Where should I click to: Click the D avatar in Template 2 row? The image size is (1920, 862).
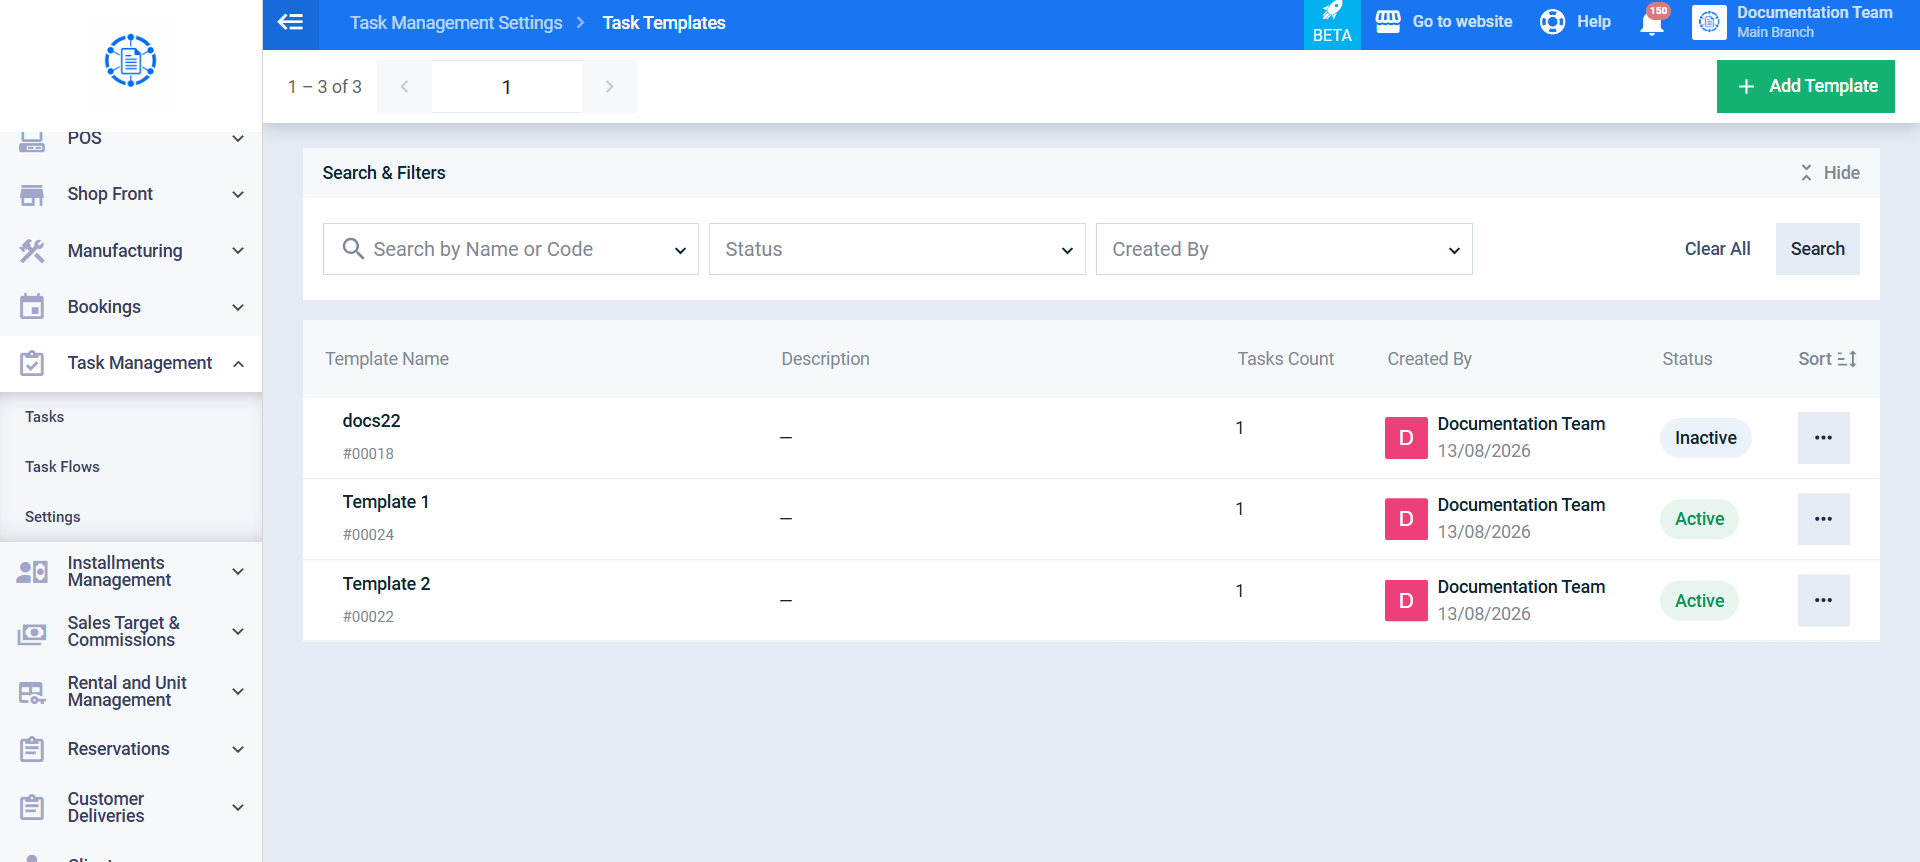click(1406, 601)
